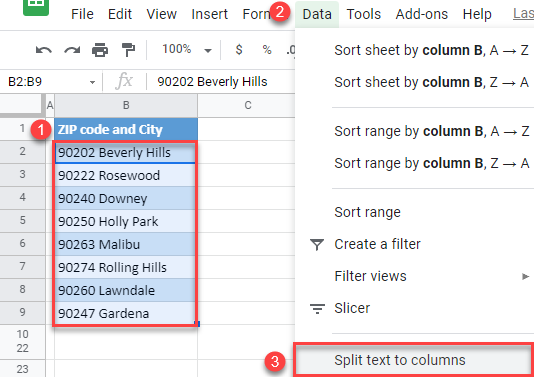Screen dimensions: 534x377
Task: Click the 90222 Rosewood cell
Action: [x=125, y=175]
